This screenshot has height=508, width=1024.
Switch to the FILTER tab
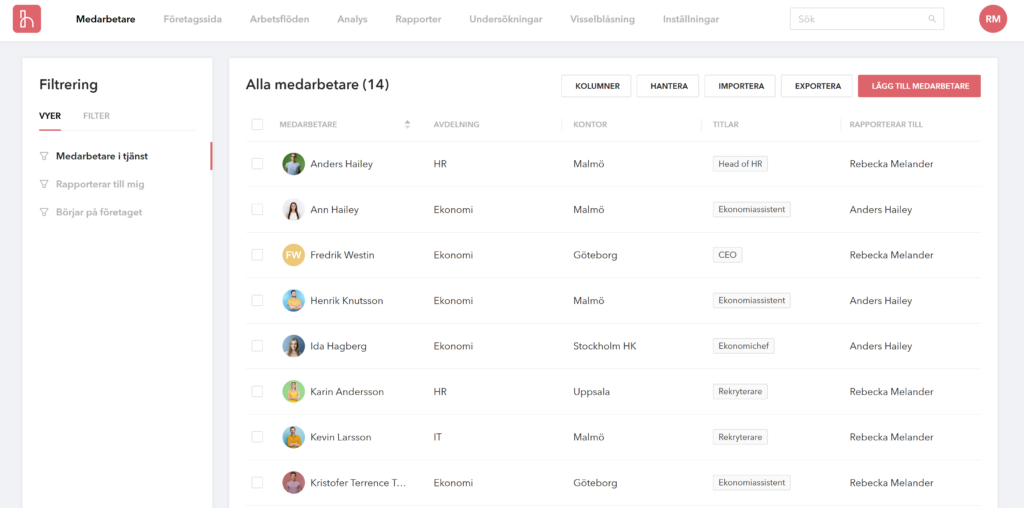click(96, 116)
